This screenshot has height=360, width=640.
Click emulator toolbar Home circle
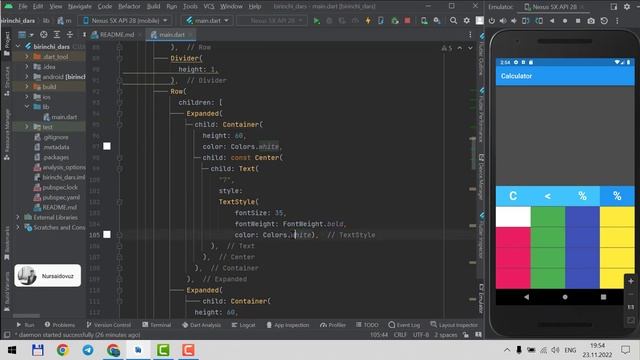coord(565,20)
